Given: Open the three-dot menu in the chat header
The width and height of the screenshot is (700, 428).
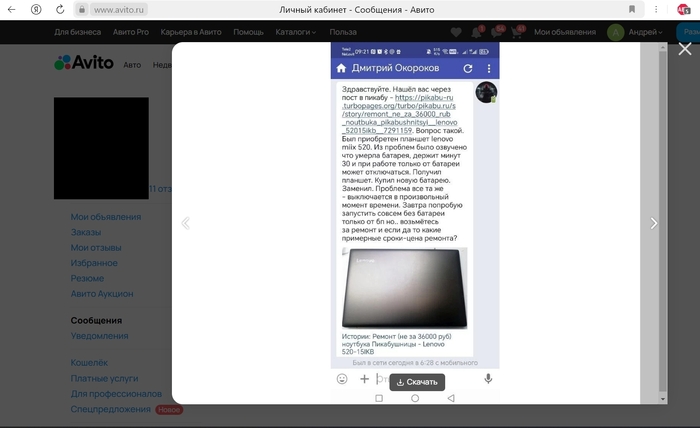Looking at the screenshot, I should tap(489, 68).
